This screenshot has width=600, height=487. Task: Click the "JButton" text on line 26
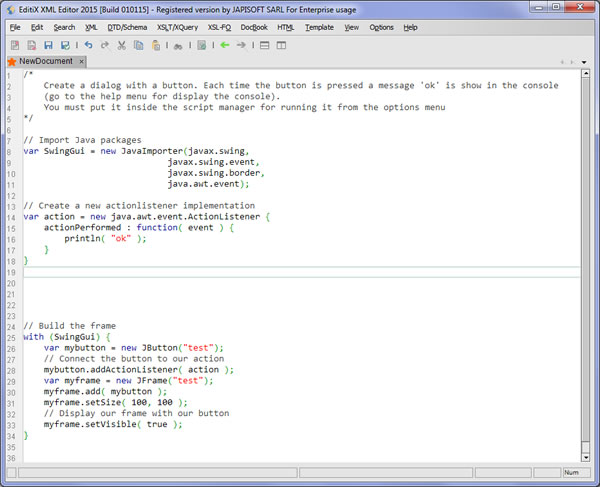160,348
